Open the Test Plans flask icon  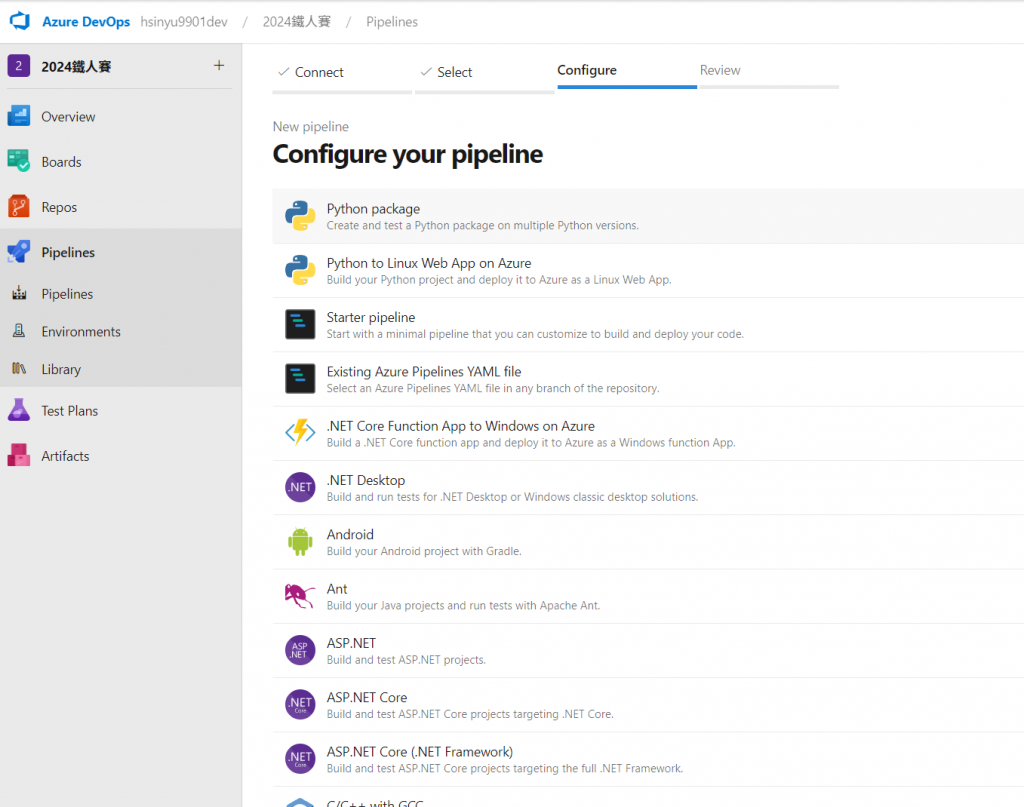tap(19, 410)
